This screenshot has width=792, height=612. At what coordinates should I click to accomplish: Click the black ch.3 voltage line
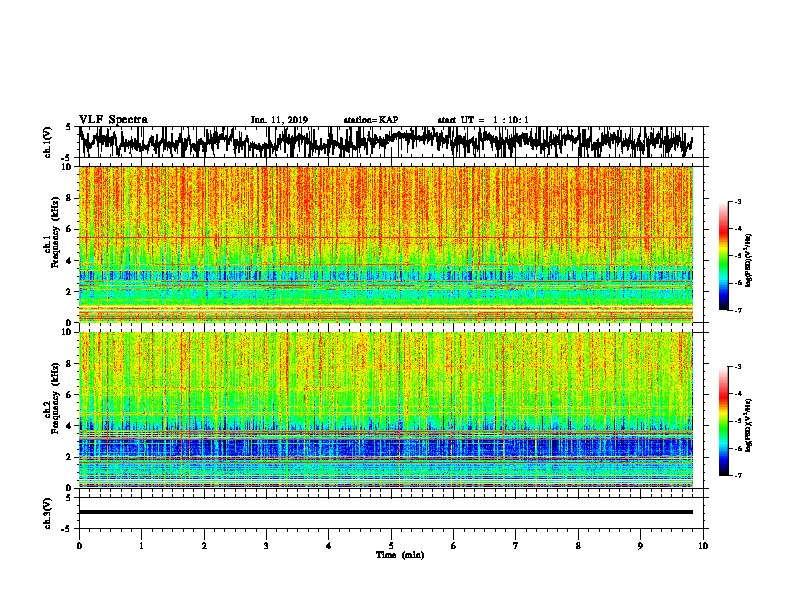point(385,512)
